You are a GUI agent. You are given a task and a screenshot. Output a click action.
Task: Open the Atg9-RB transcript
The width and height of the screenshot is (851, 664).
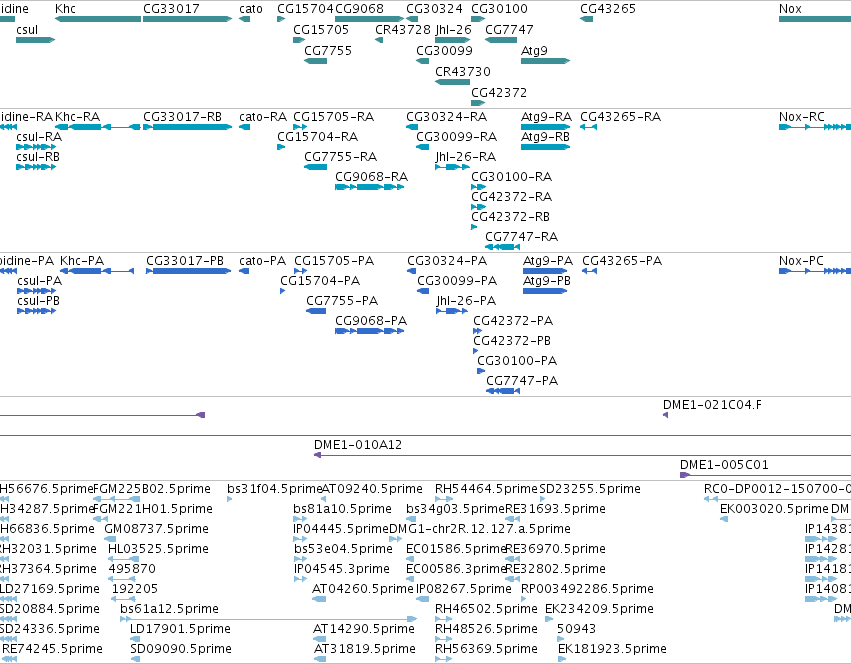[x=545, y=147]
